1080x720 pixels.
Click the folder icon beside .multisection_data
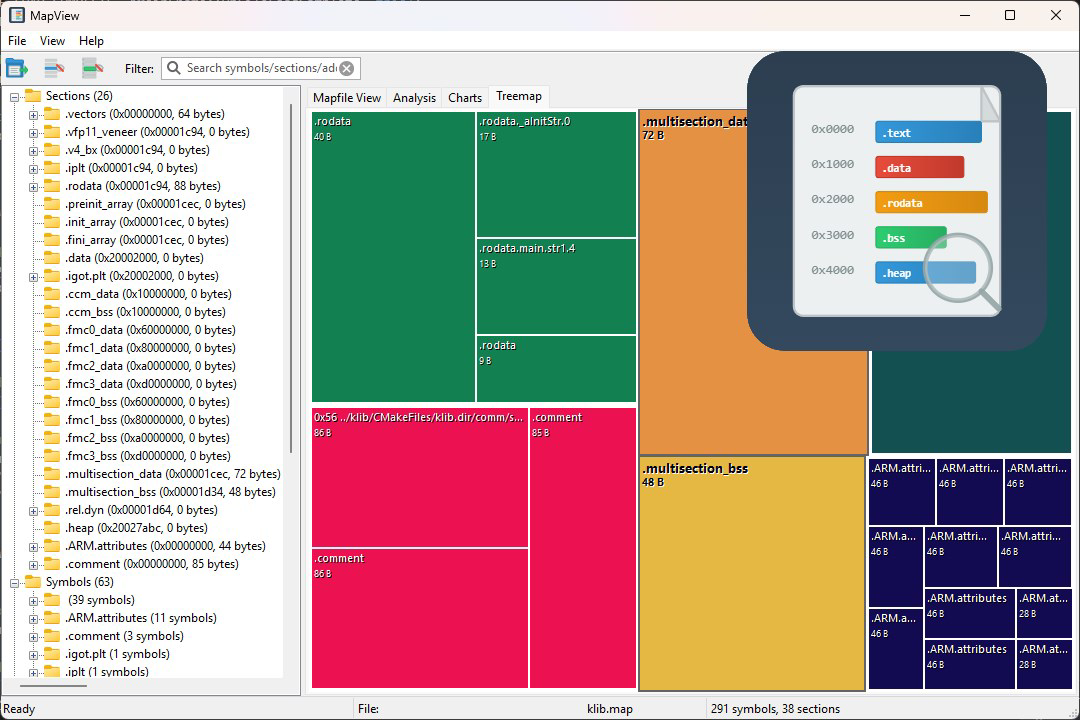[52, 473]
